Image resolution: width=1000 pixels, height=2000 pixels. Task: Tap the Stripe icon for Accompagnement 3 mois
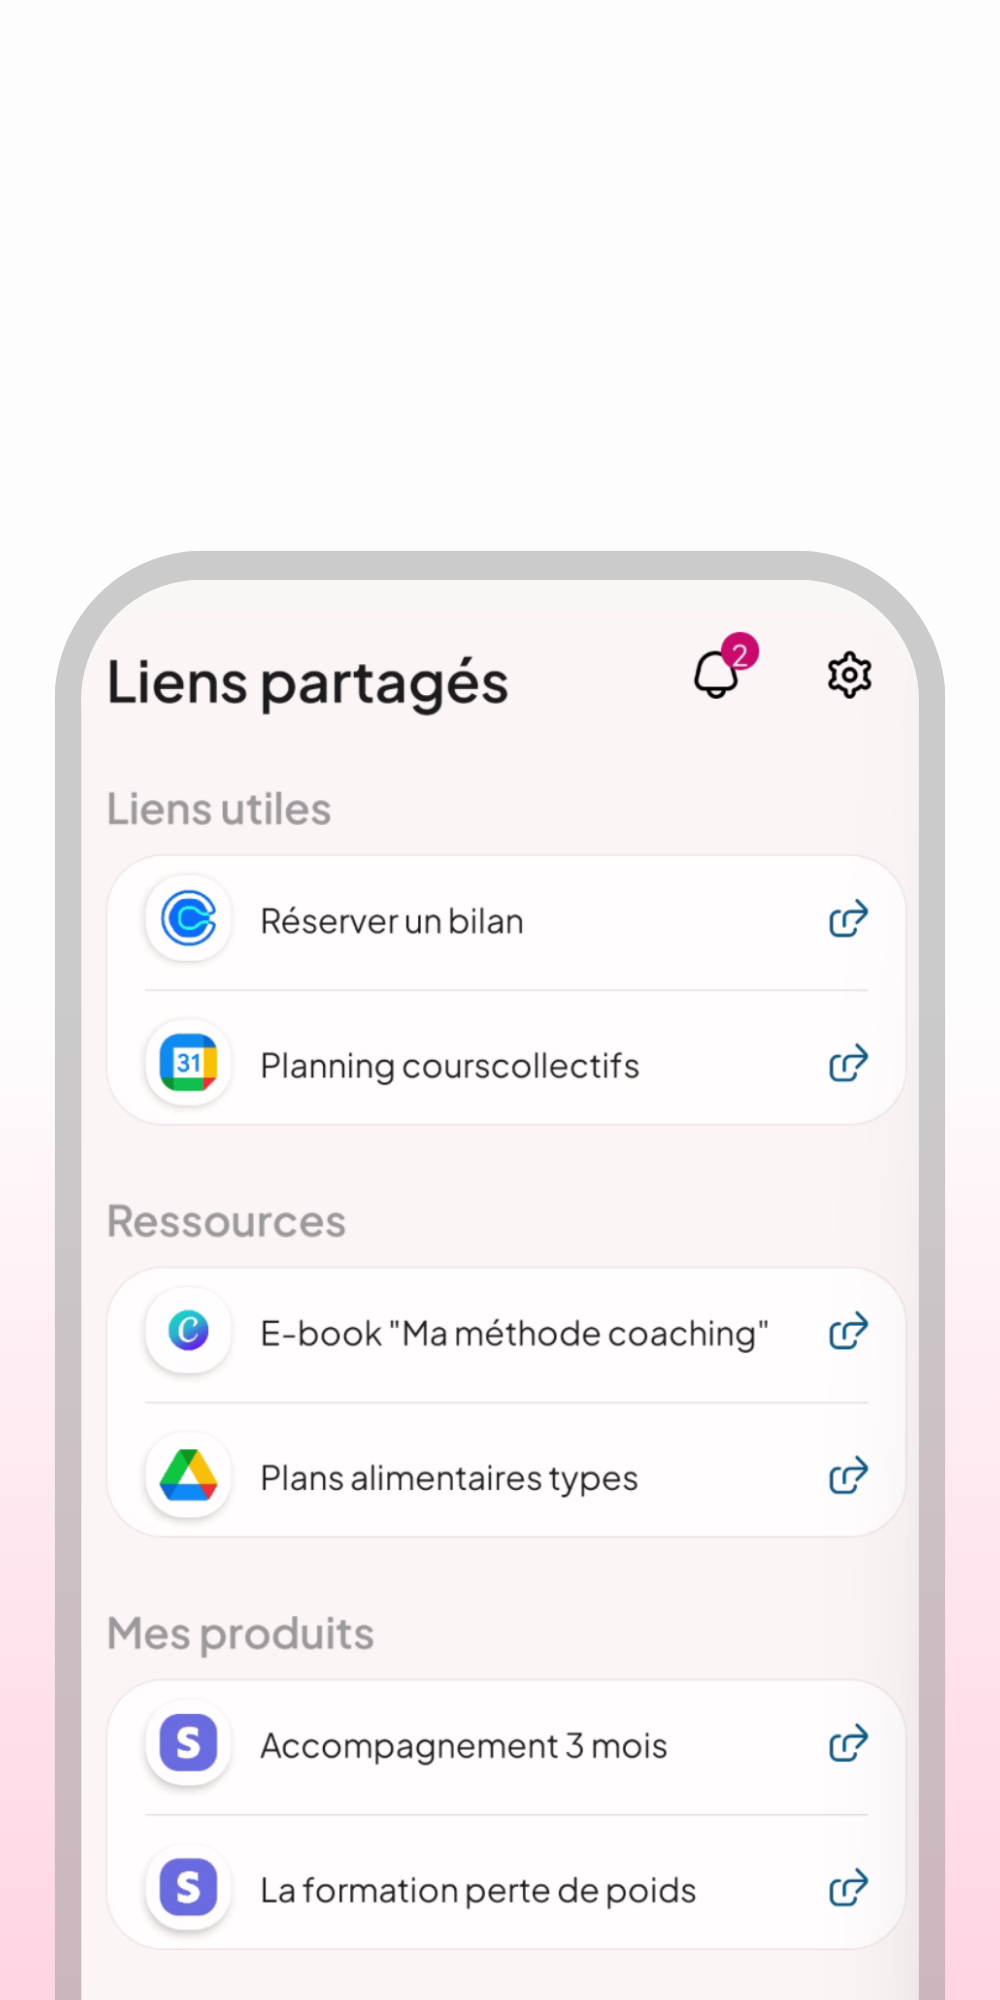pyautogui.click(x=189, y=1743)
